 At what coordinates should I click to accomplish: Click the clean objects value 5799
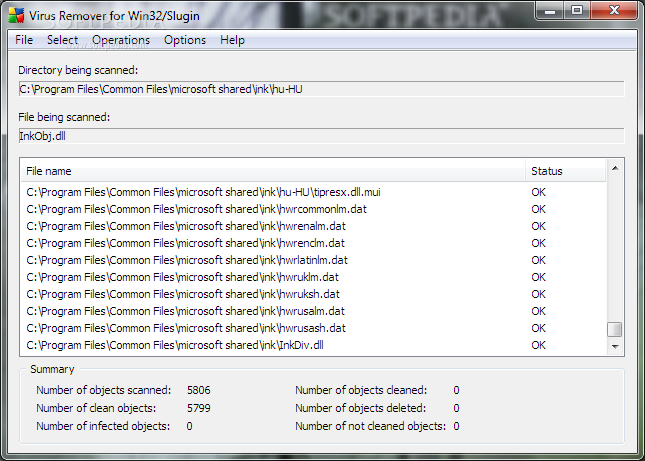tap(199, 408)
